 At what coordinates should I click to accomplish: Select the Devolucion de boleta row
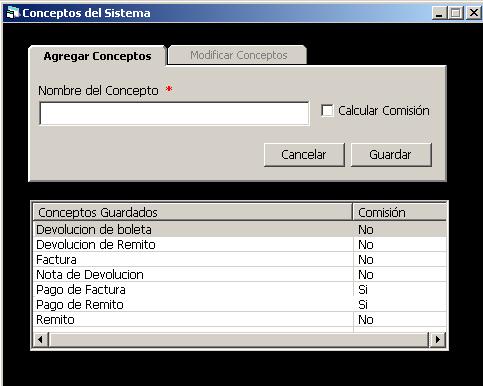coord(240,229)
